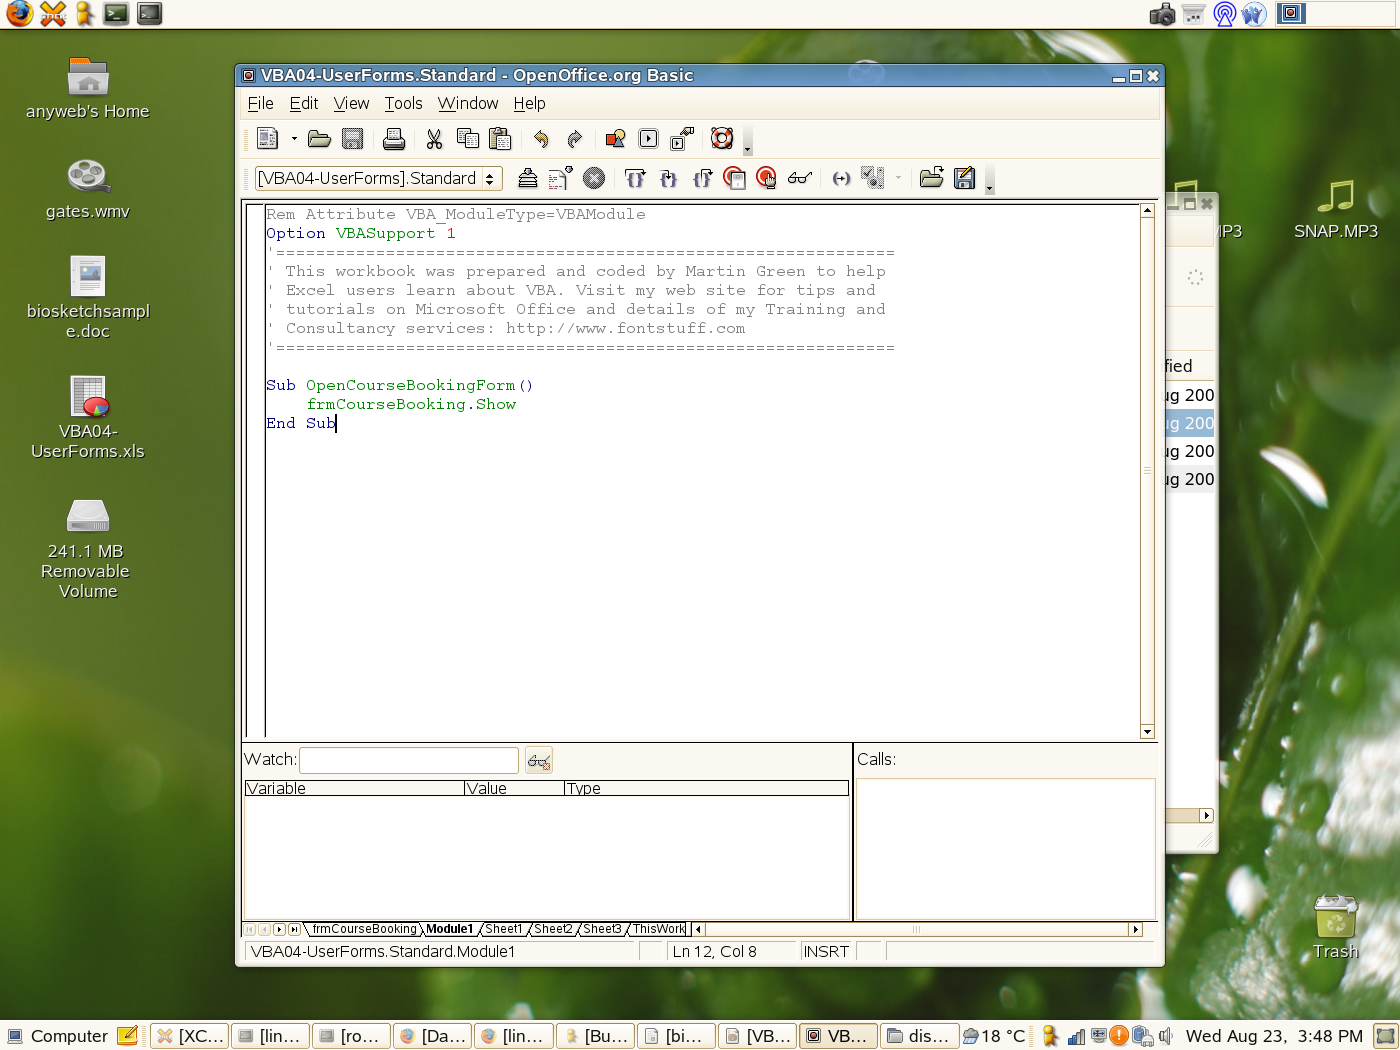The height and width of the screenshot is (1050, 1400).
Task: Click the Select Macro icon
Action: click(648, 139)
